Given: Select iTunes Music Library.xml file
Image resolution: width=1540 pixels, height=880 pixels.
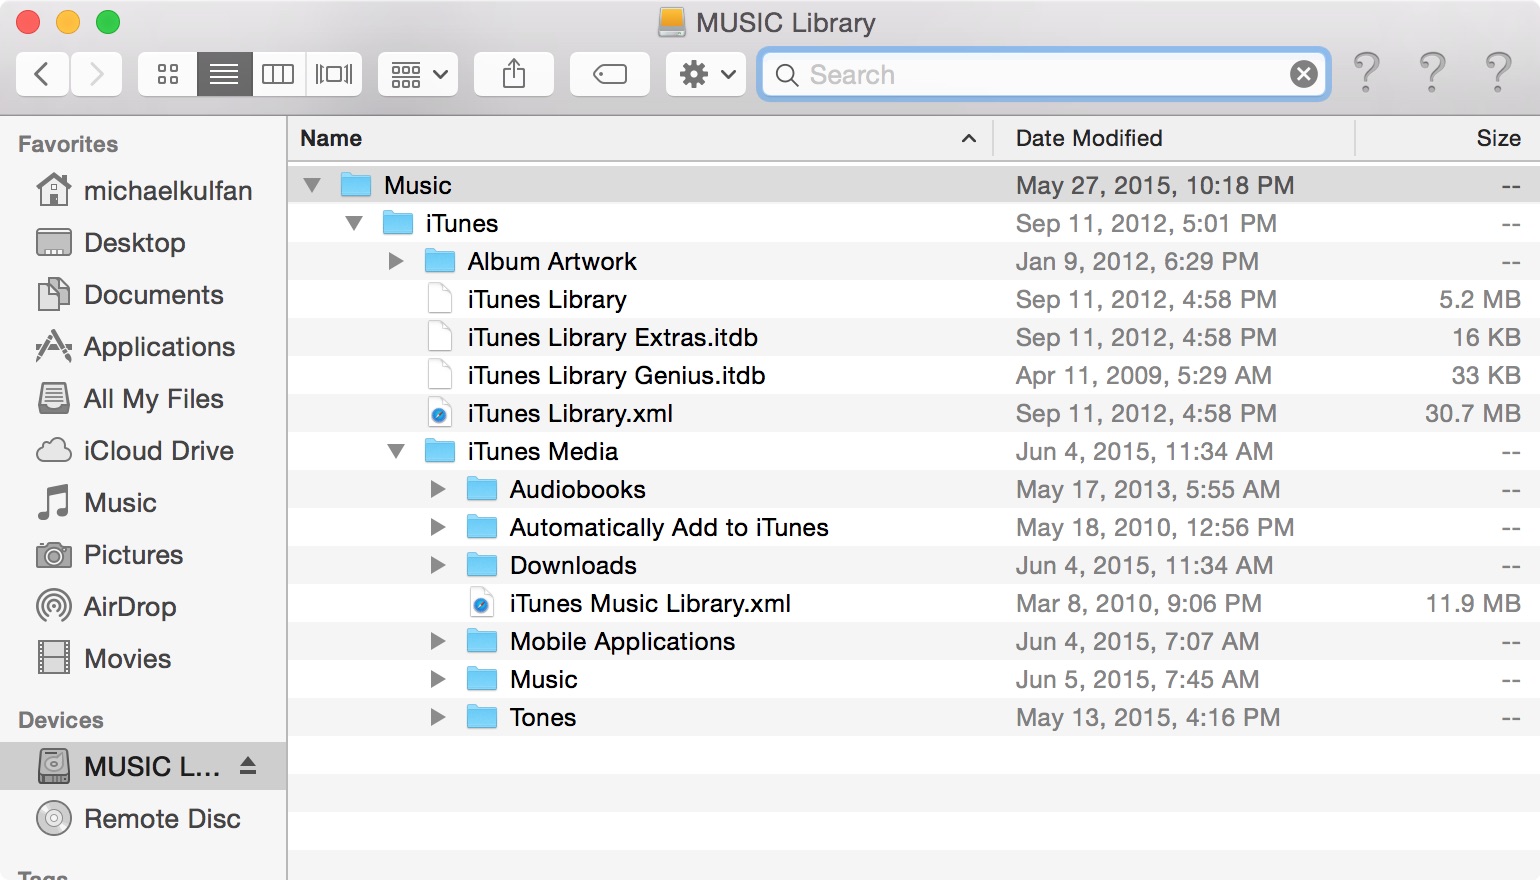Looking at the screenshot, I should tap(914, 604).
